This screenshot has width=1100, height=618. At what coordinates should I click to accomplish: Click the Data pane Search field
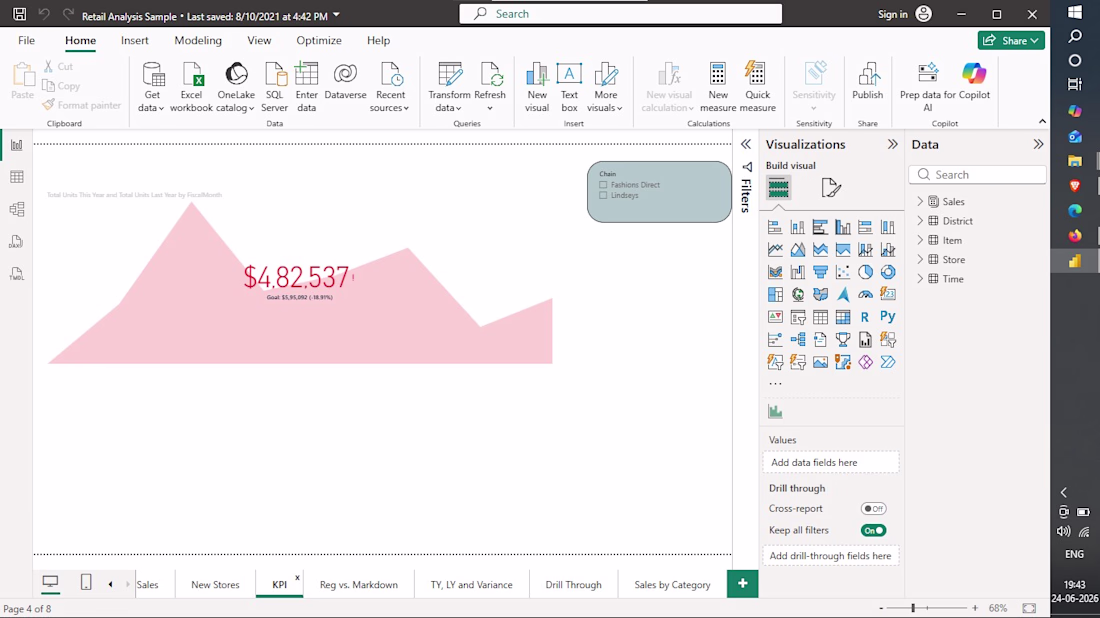[x=977, y=175]
